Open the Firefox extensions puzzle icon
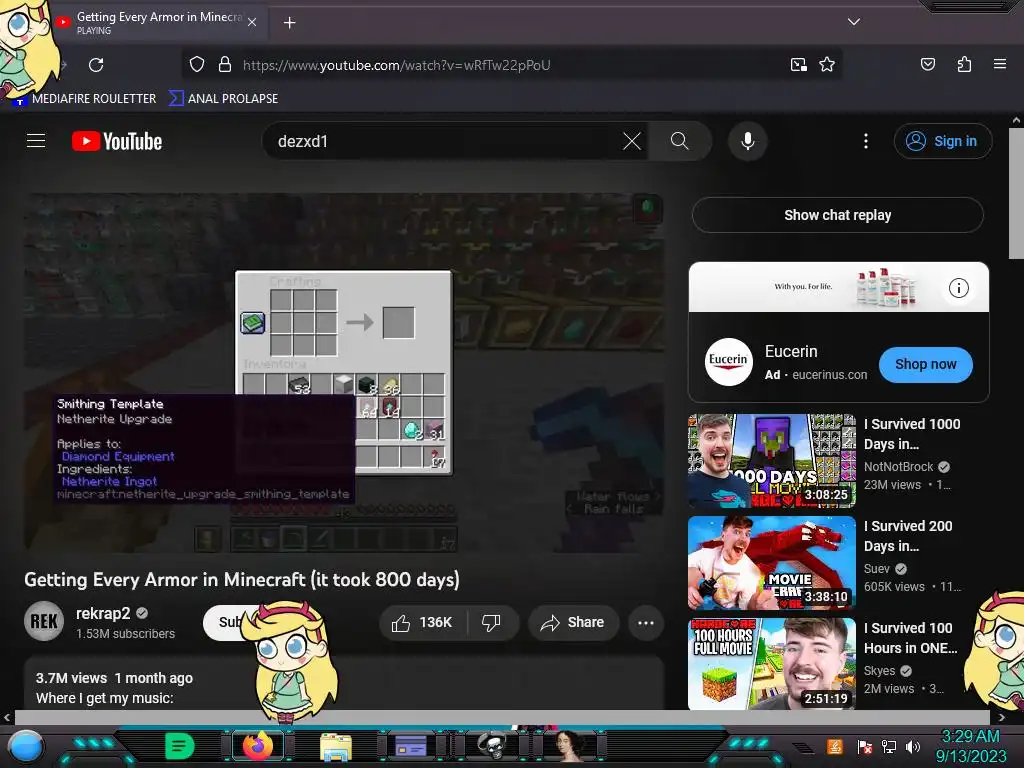Screen dimensions: 1024x768 pos(964,64)
